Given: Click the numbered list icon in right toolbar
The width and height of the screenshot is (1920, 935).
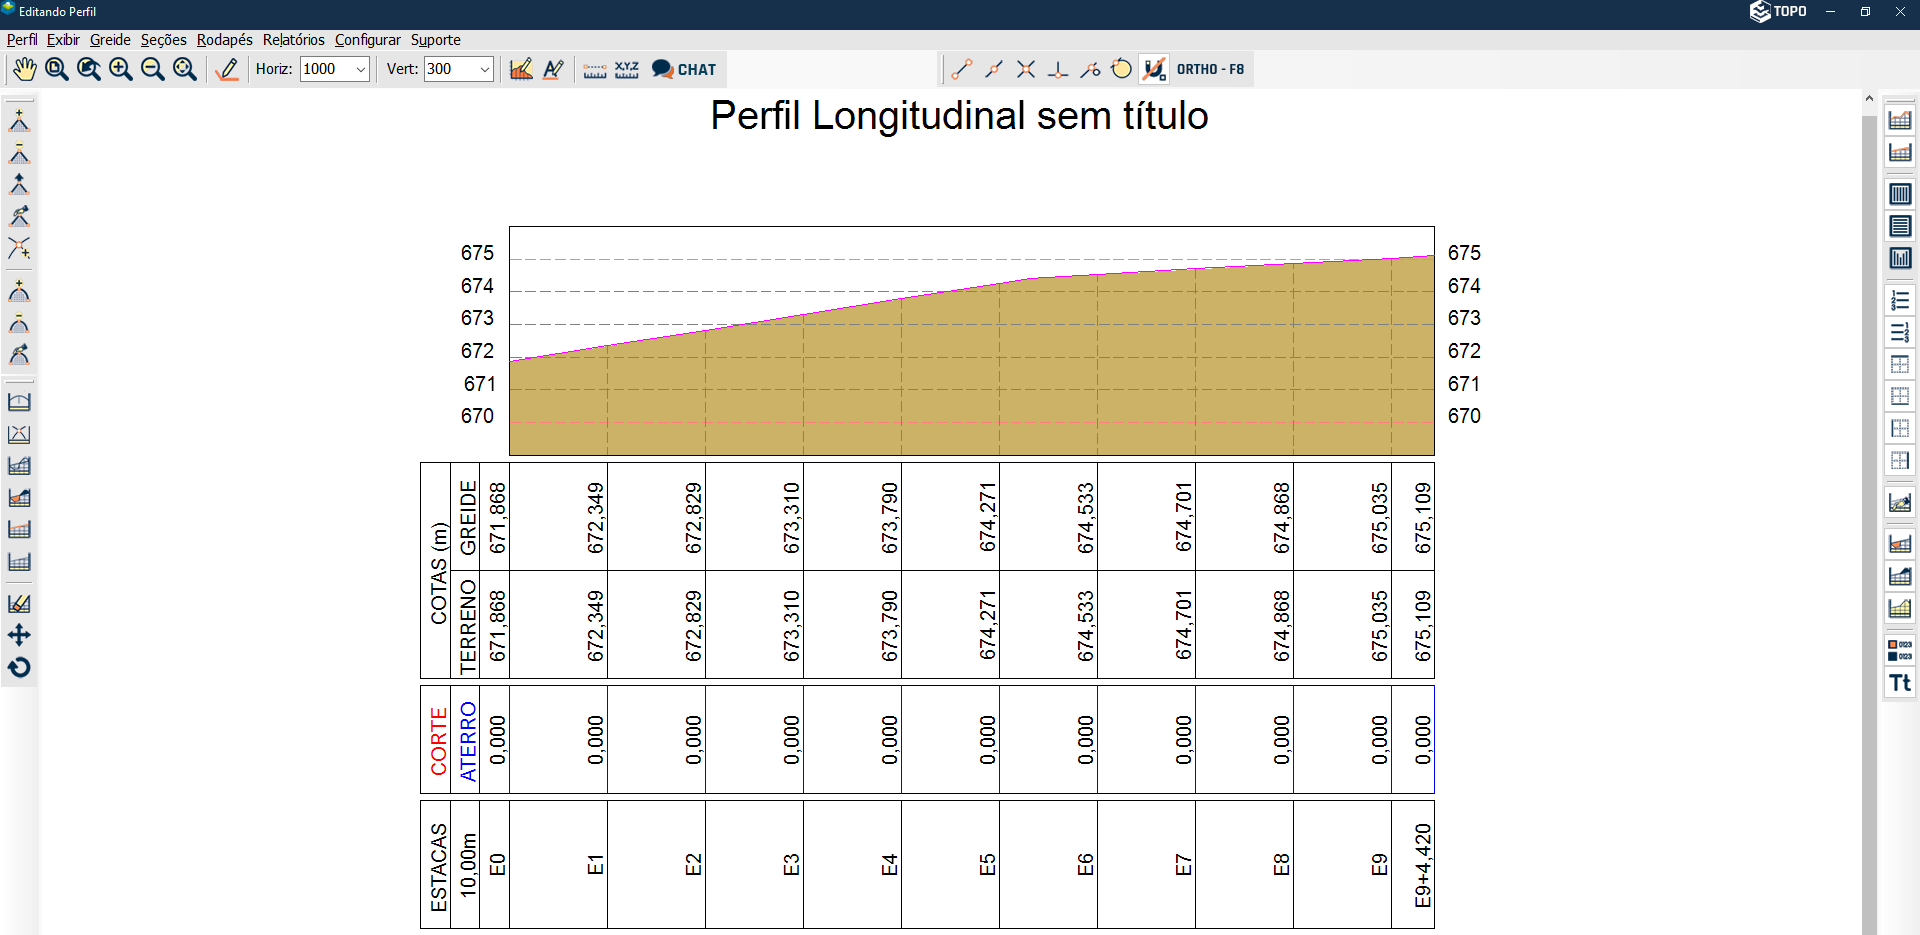Looking at the screenshot, I should tap(1900, 300).
